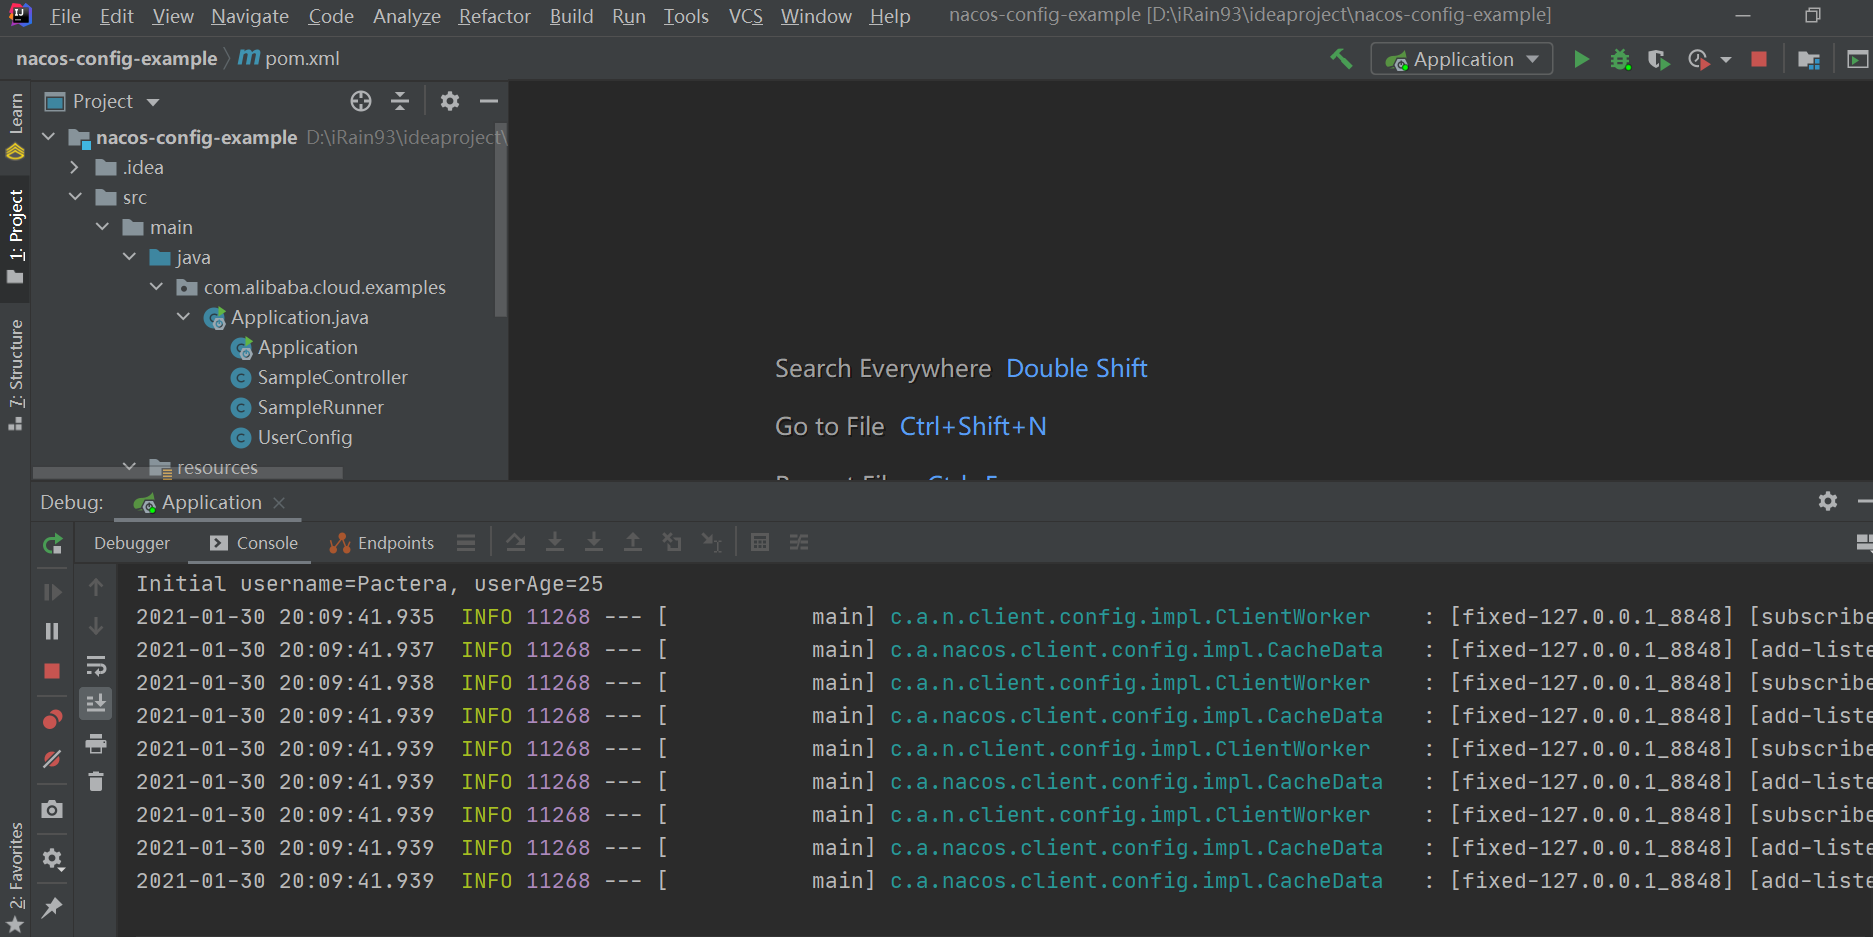
Task: Click the Go to File shortcut link
Action: click(x=973, y=426)
